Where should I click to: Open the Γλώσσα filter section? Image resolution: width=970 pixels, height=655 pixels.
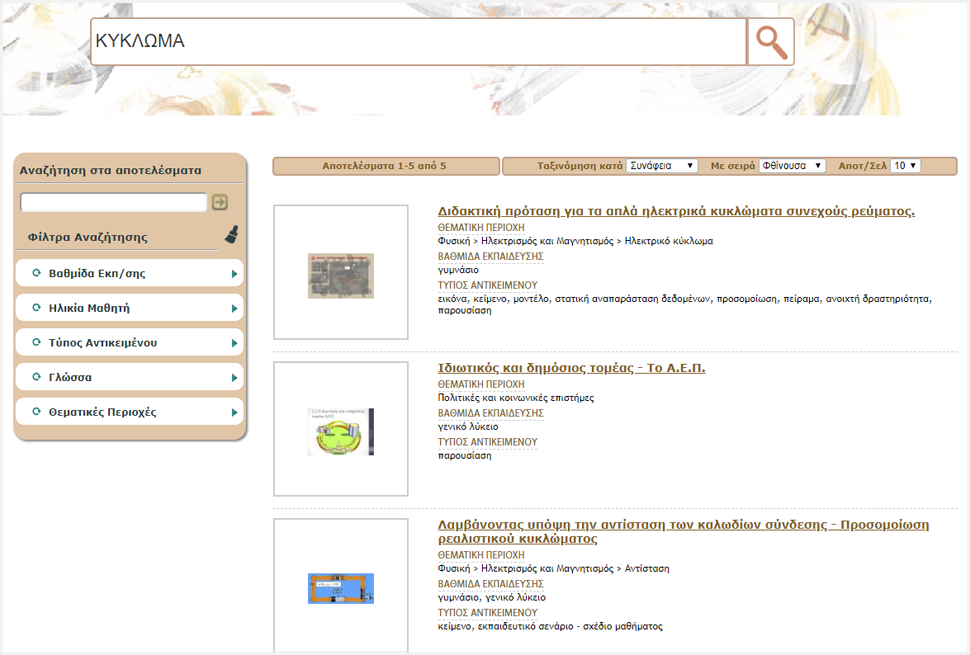pos(130,378)
